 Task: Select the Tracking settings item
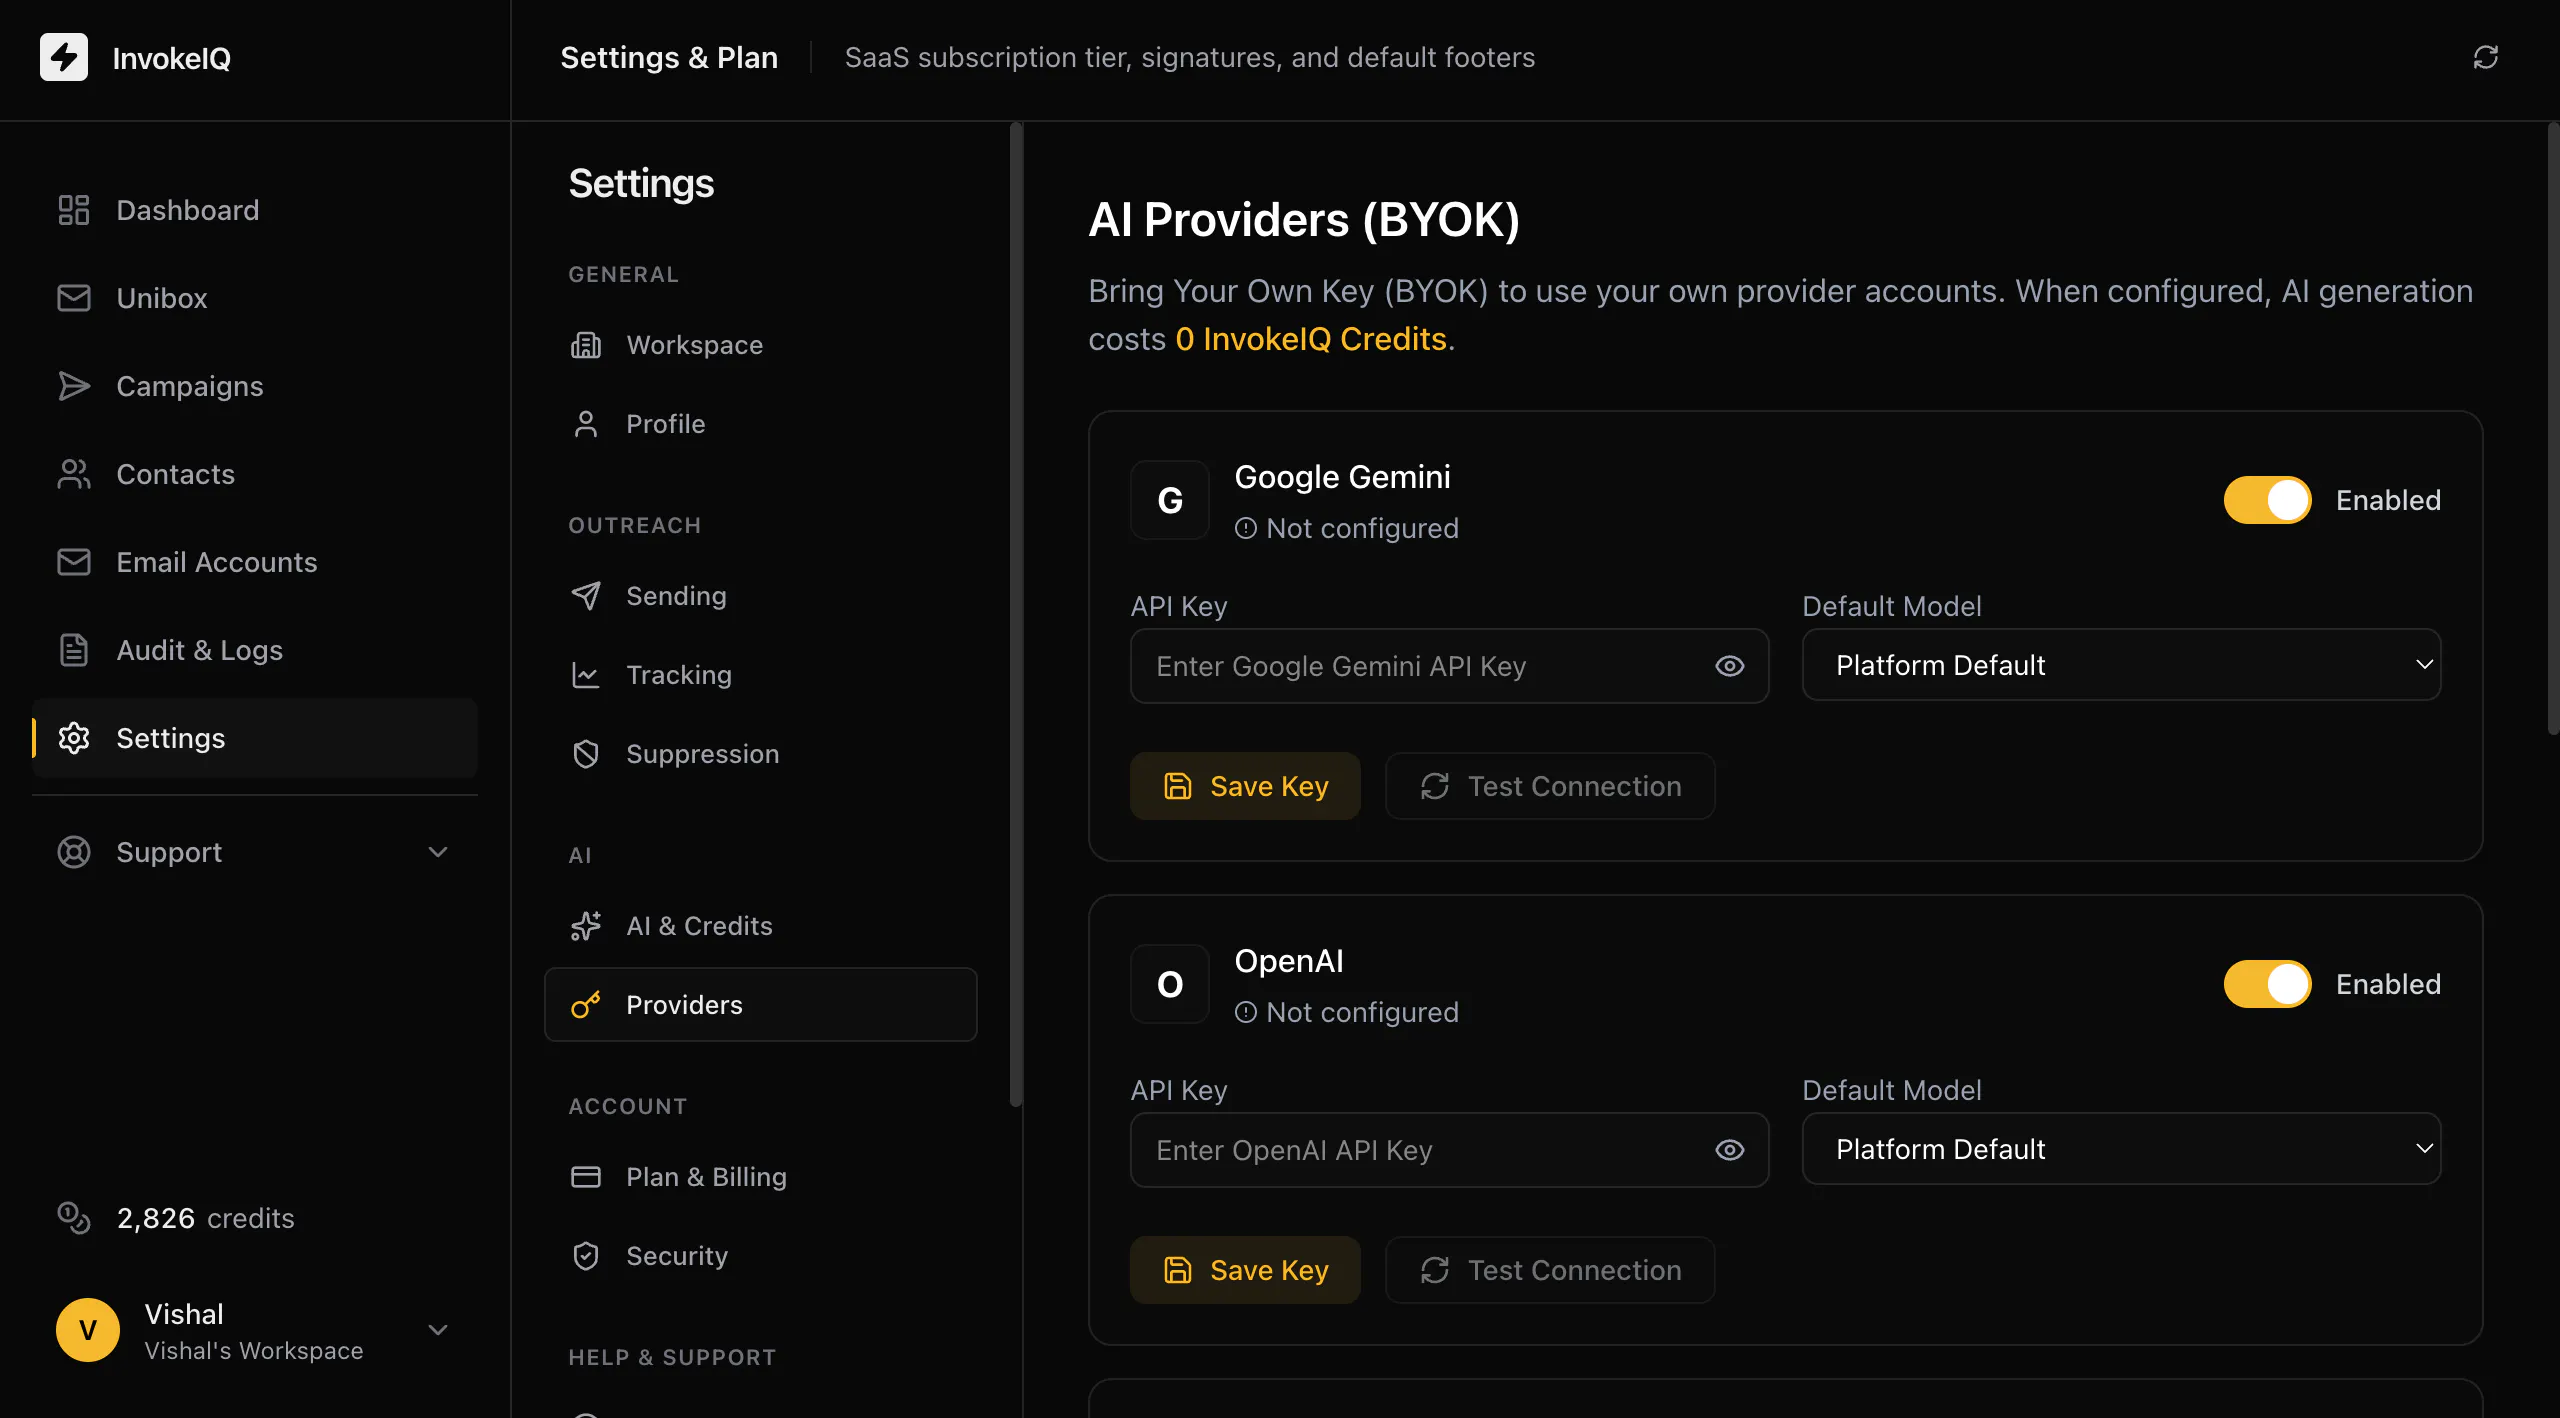coord(761,675)
